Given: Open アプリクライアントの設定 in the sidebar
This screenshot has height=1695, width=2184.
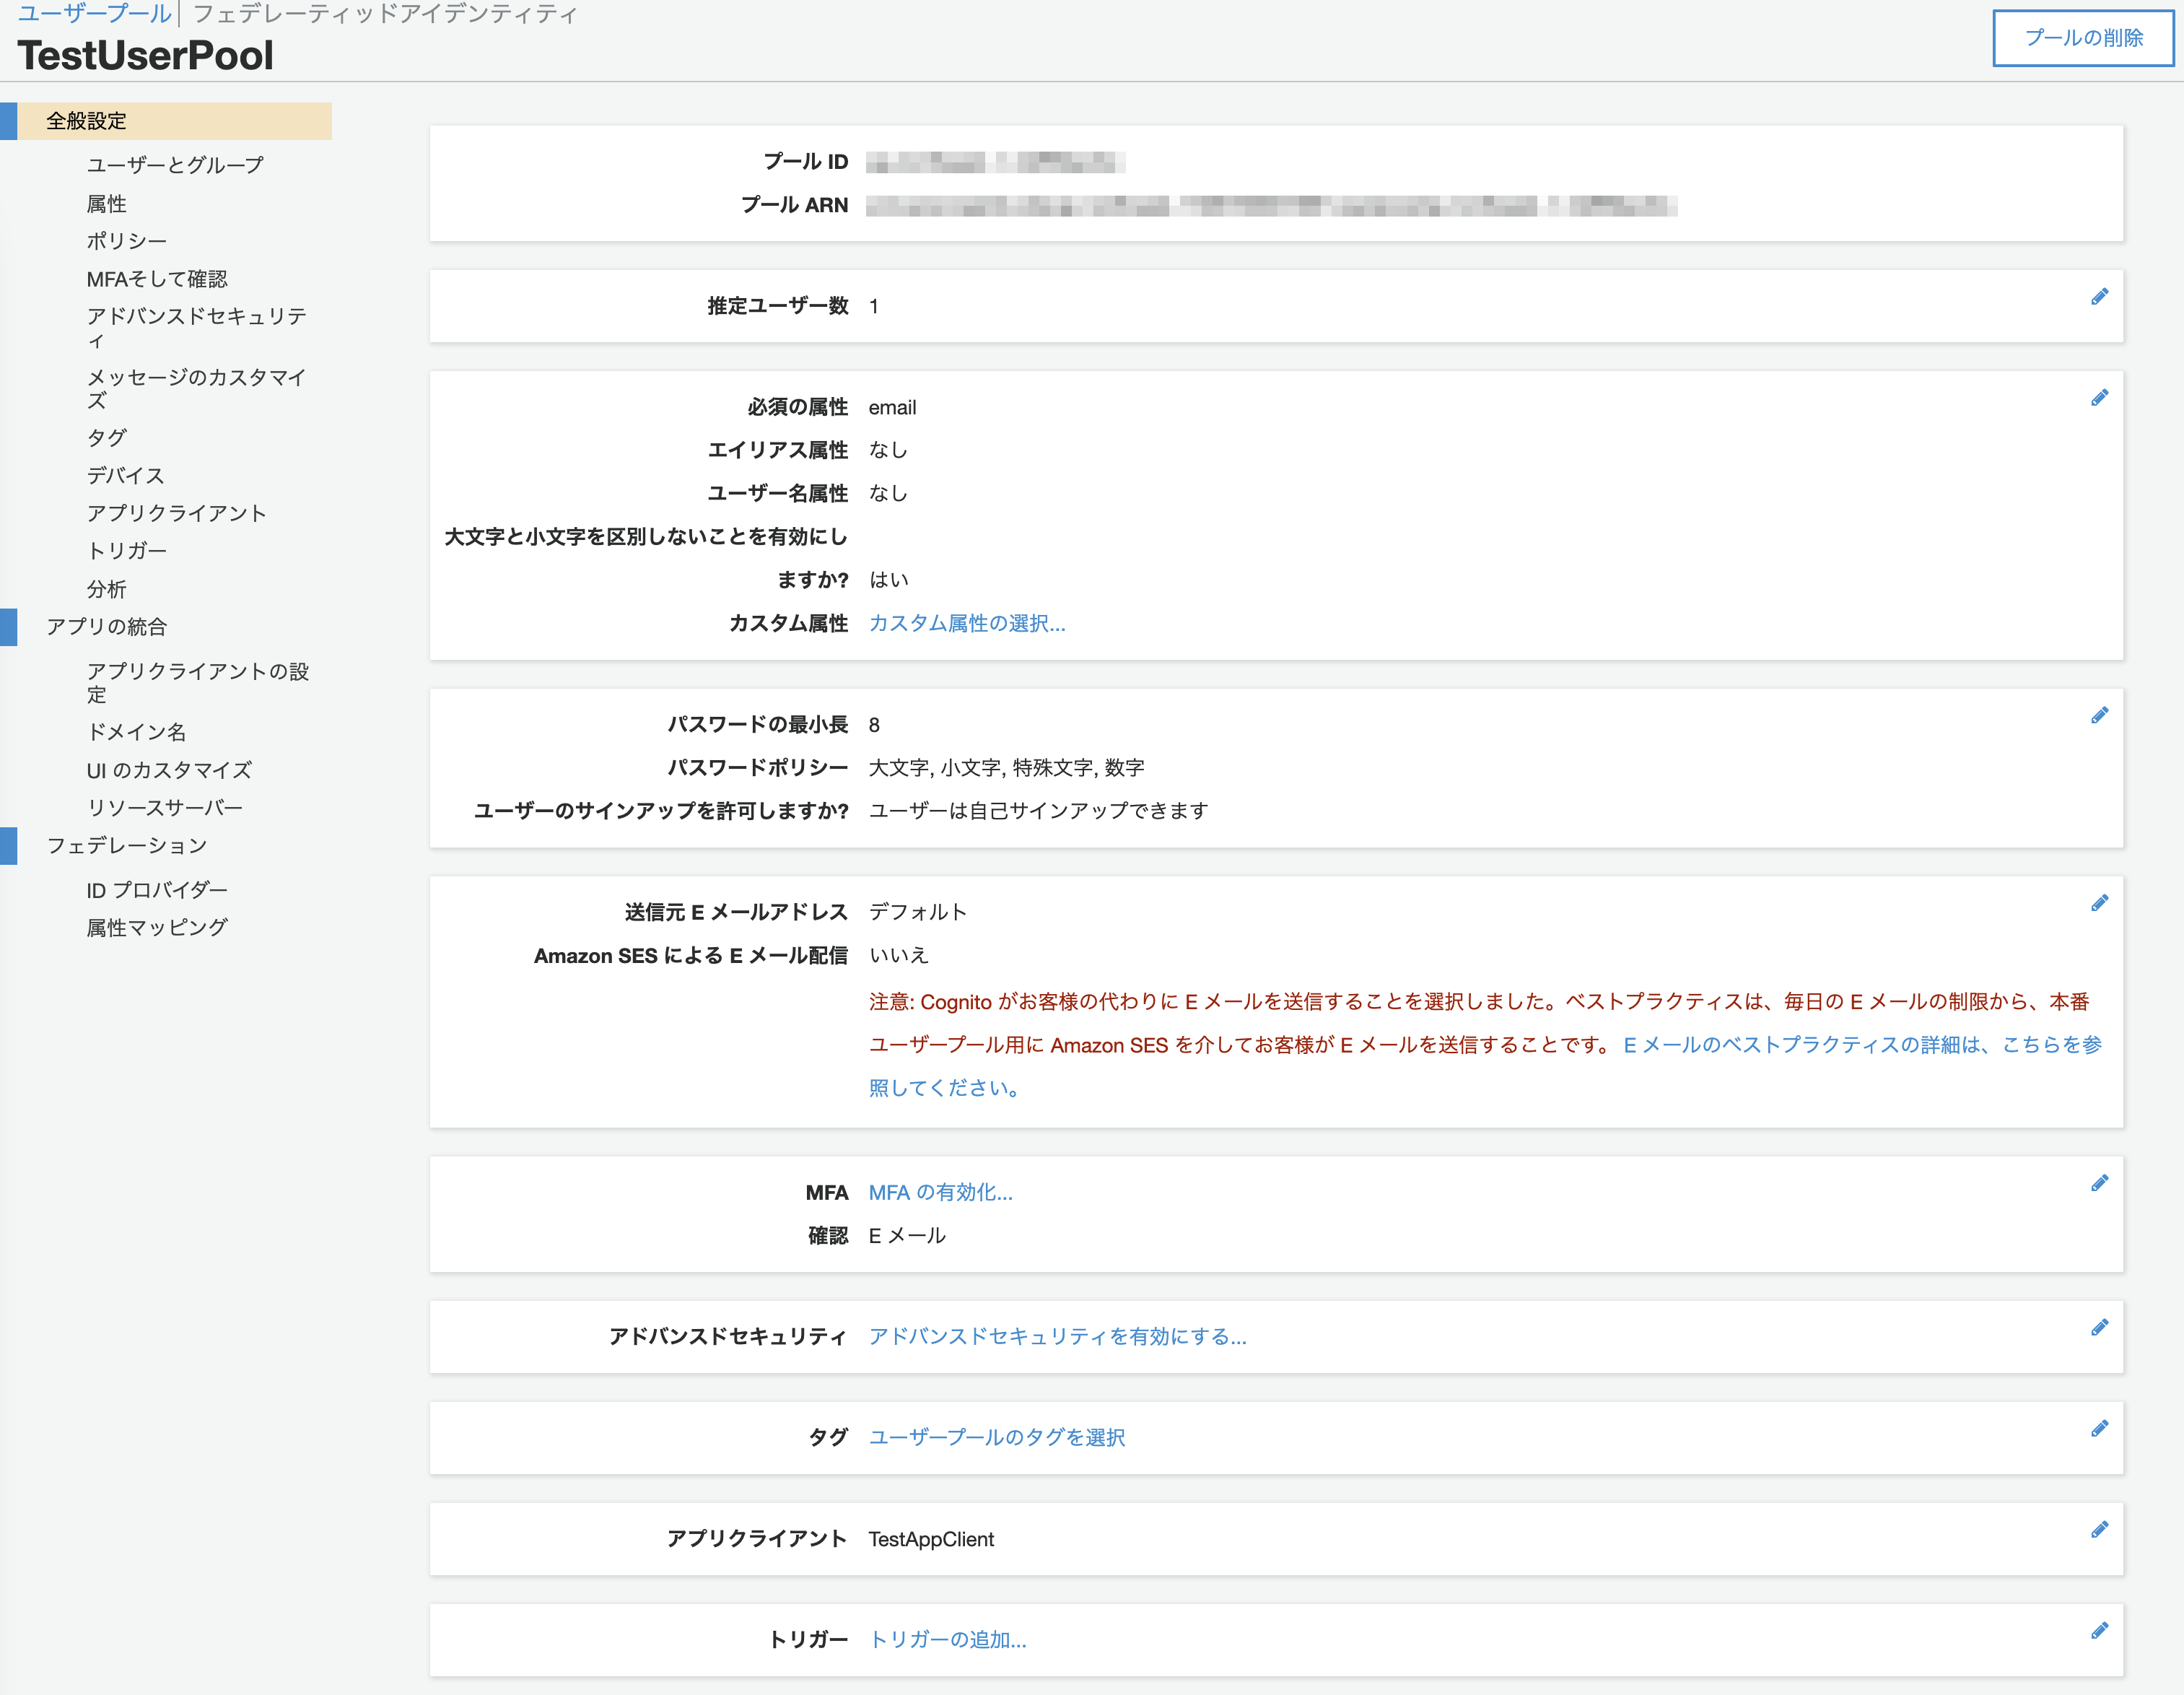Looking at the screenshot, I should tap(198, 682).
